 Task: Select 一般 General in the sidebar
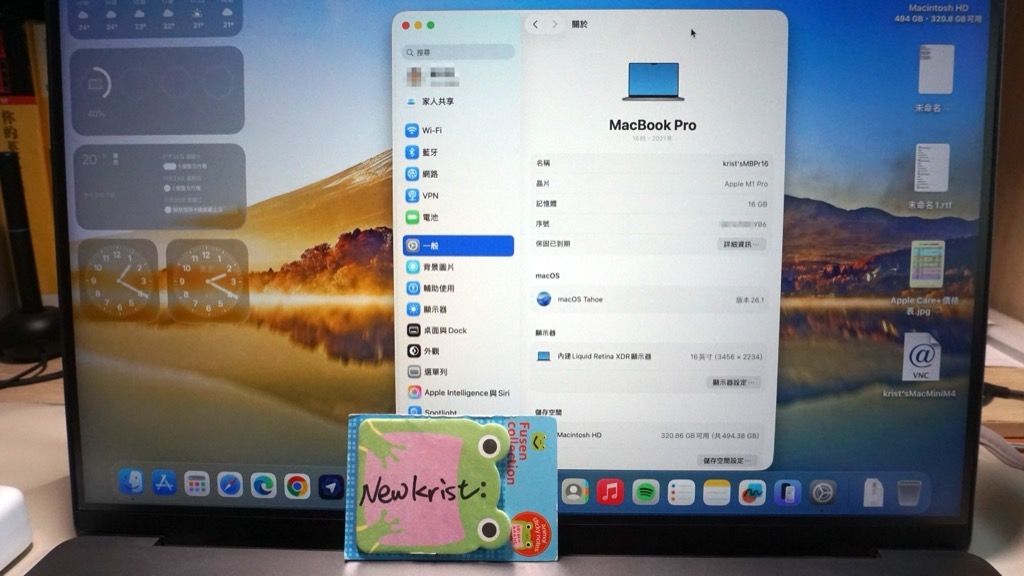click(458, 246)
